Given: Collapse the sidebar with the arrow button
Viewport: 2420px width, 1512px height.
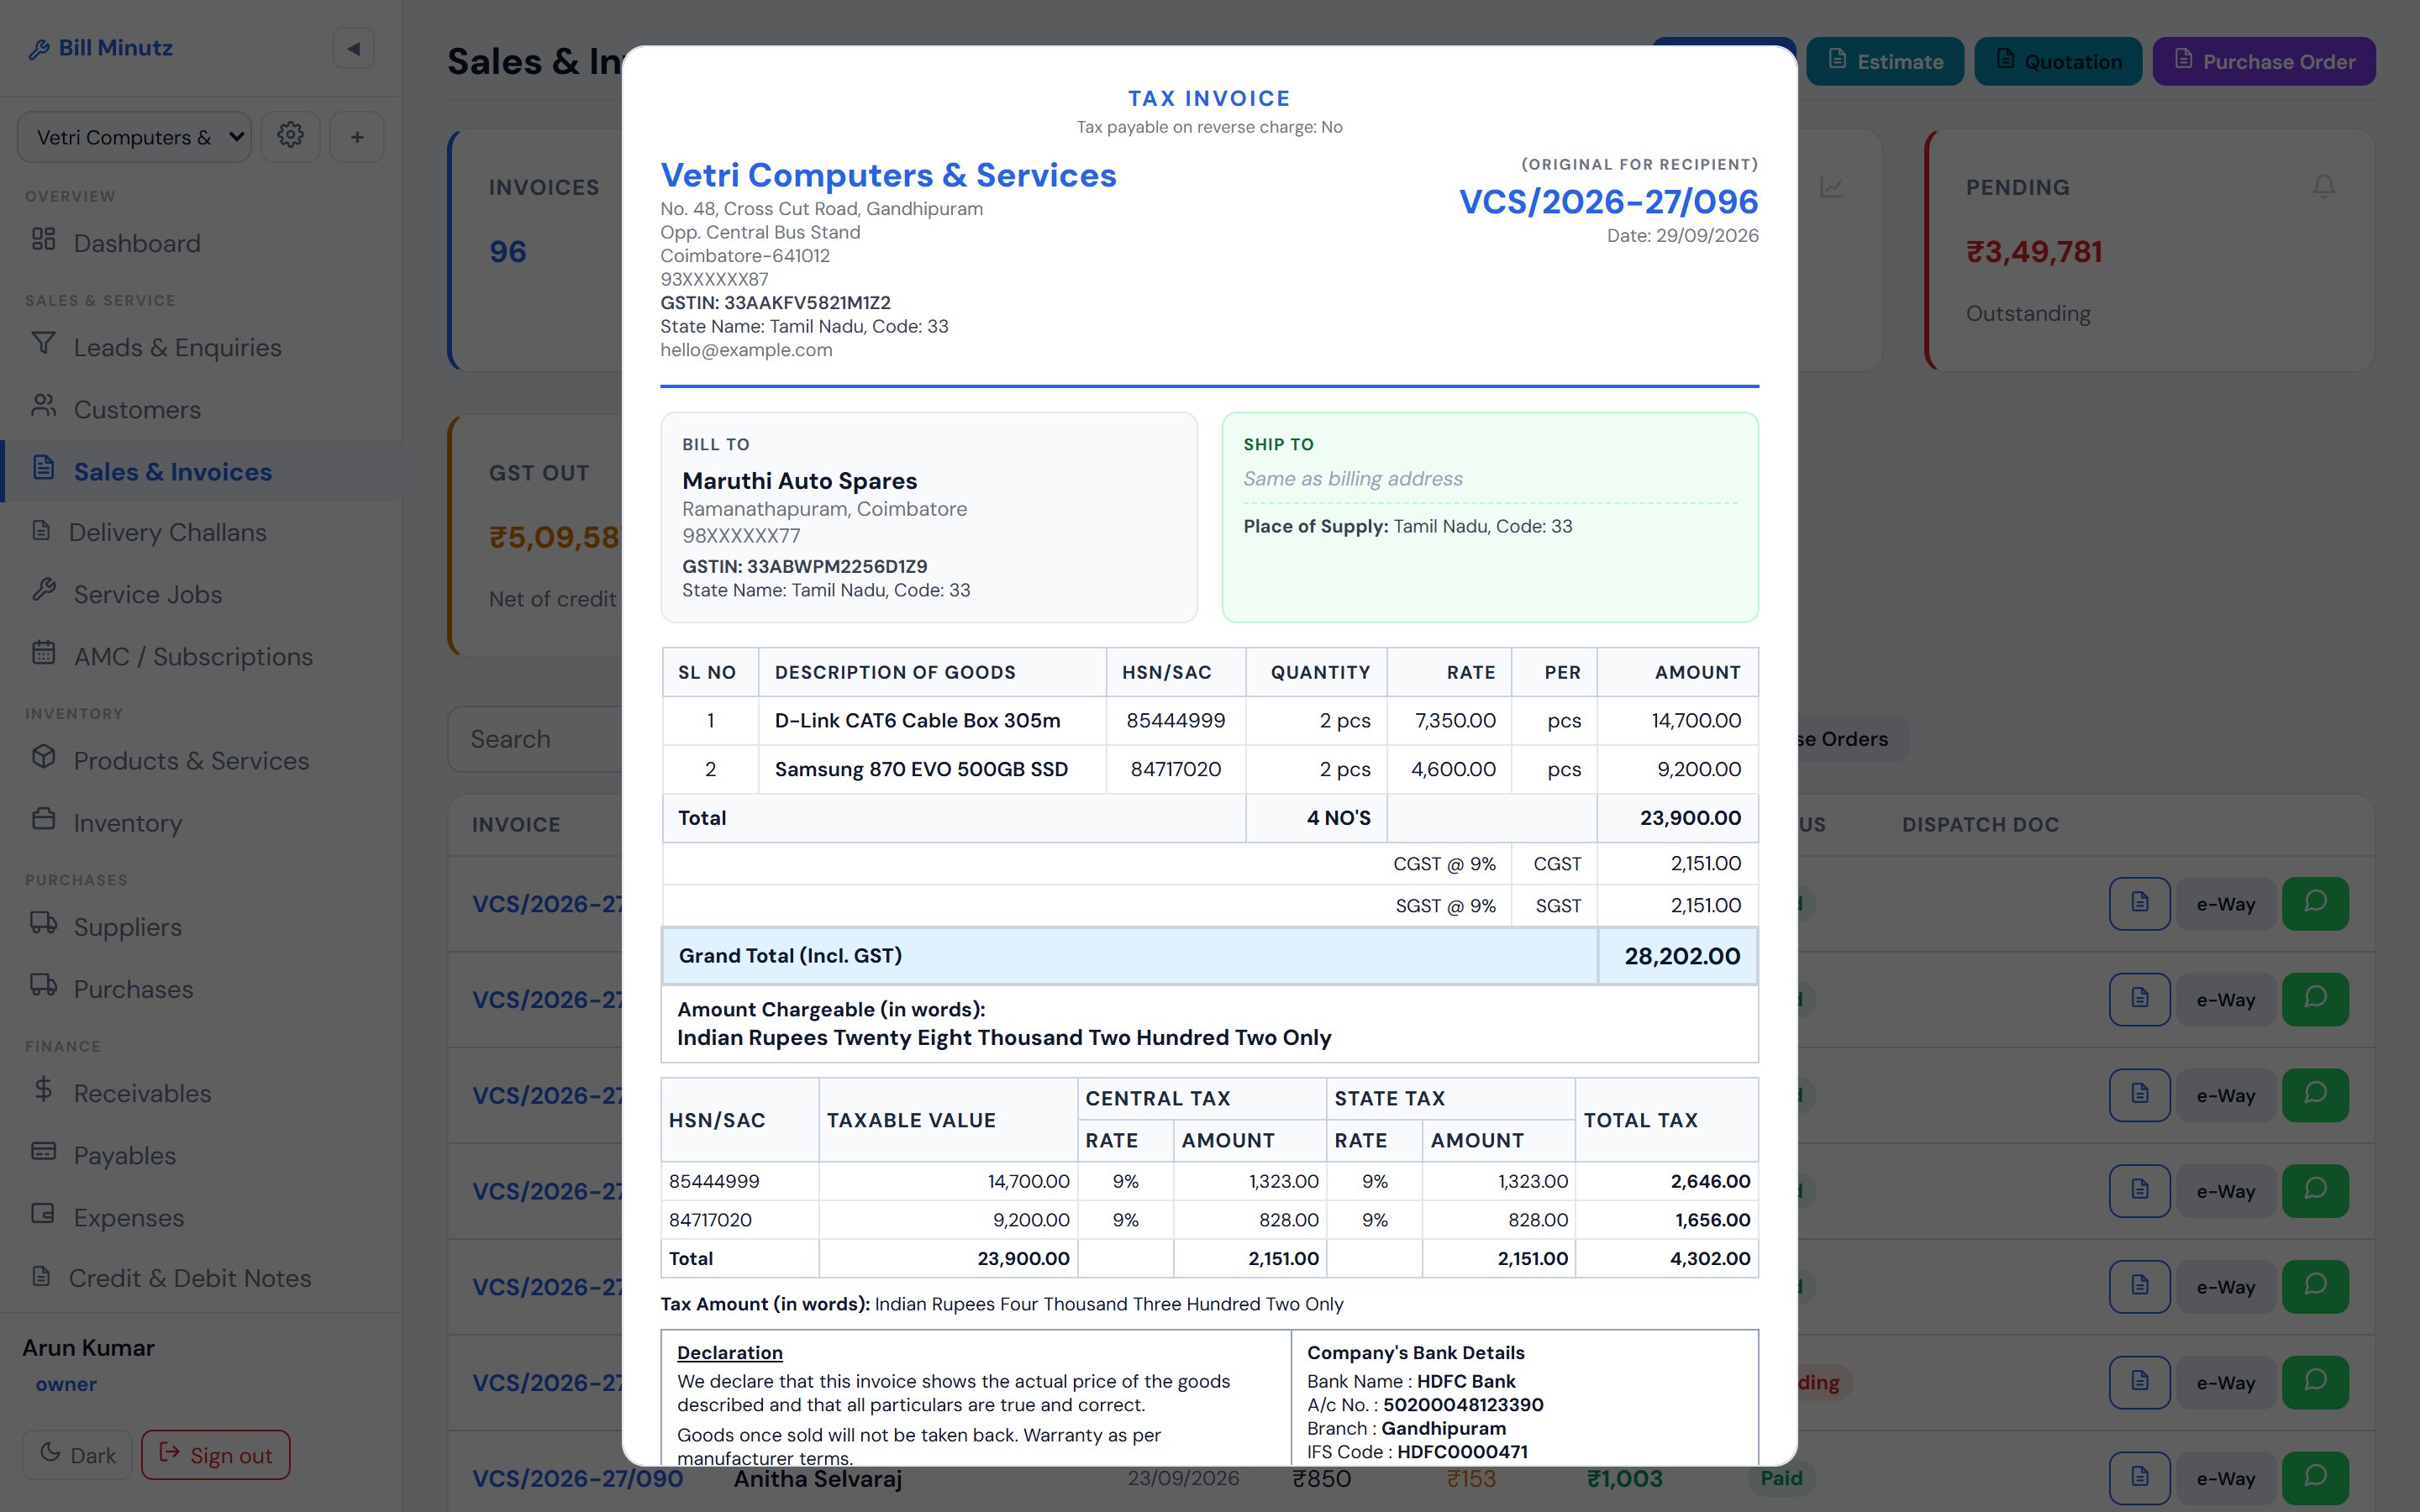Looking at the screenshot, I should (353, 48).
